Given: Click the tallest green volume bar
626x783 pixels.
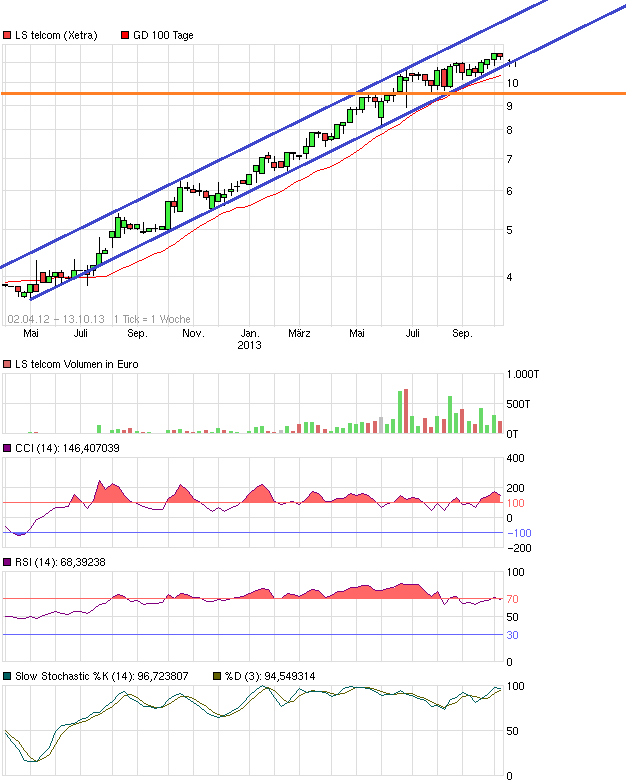Looking at the screenshot, I should pos(401,411).
